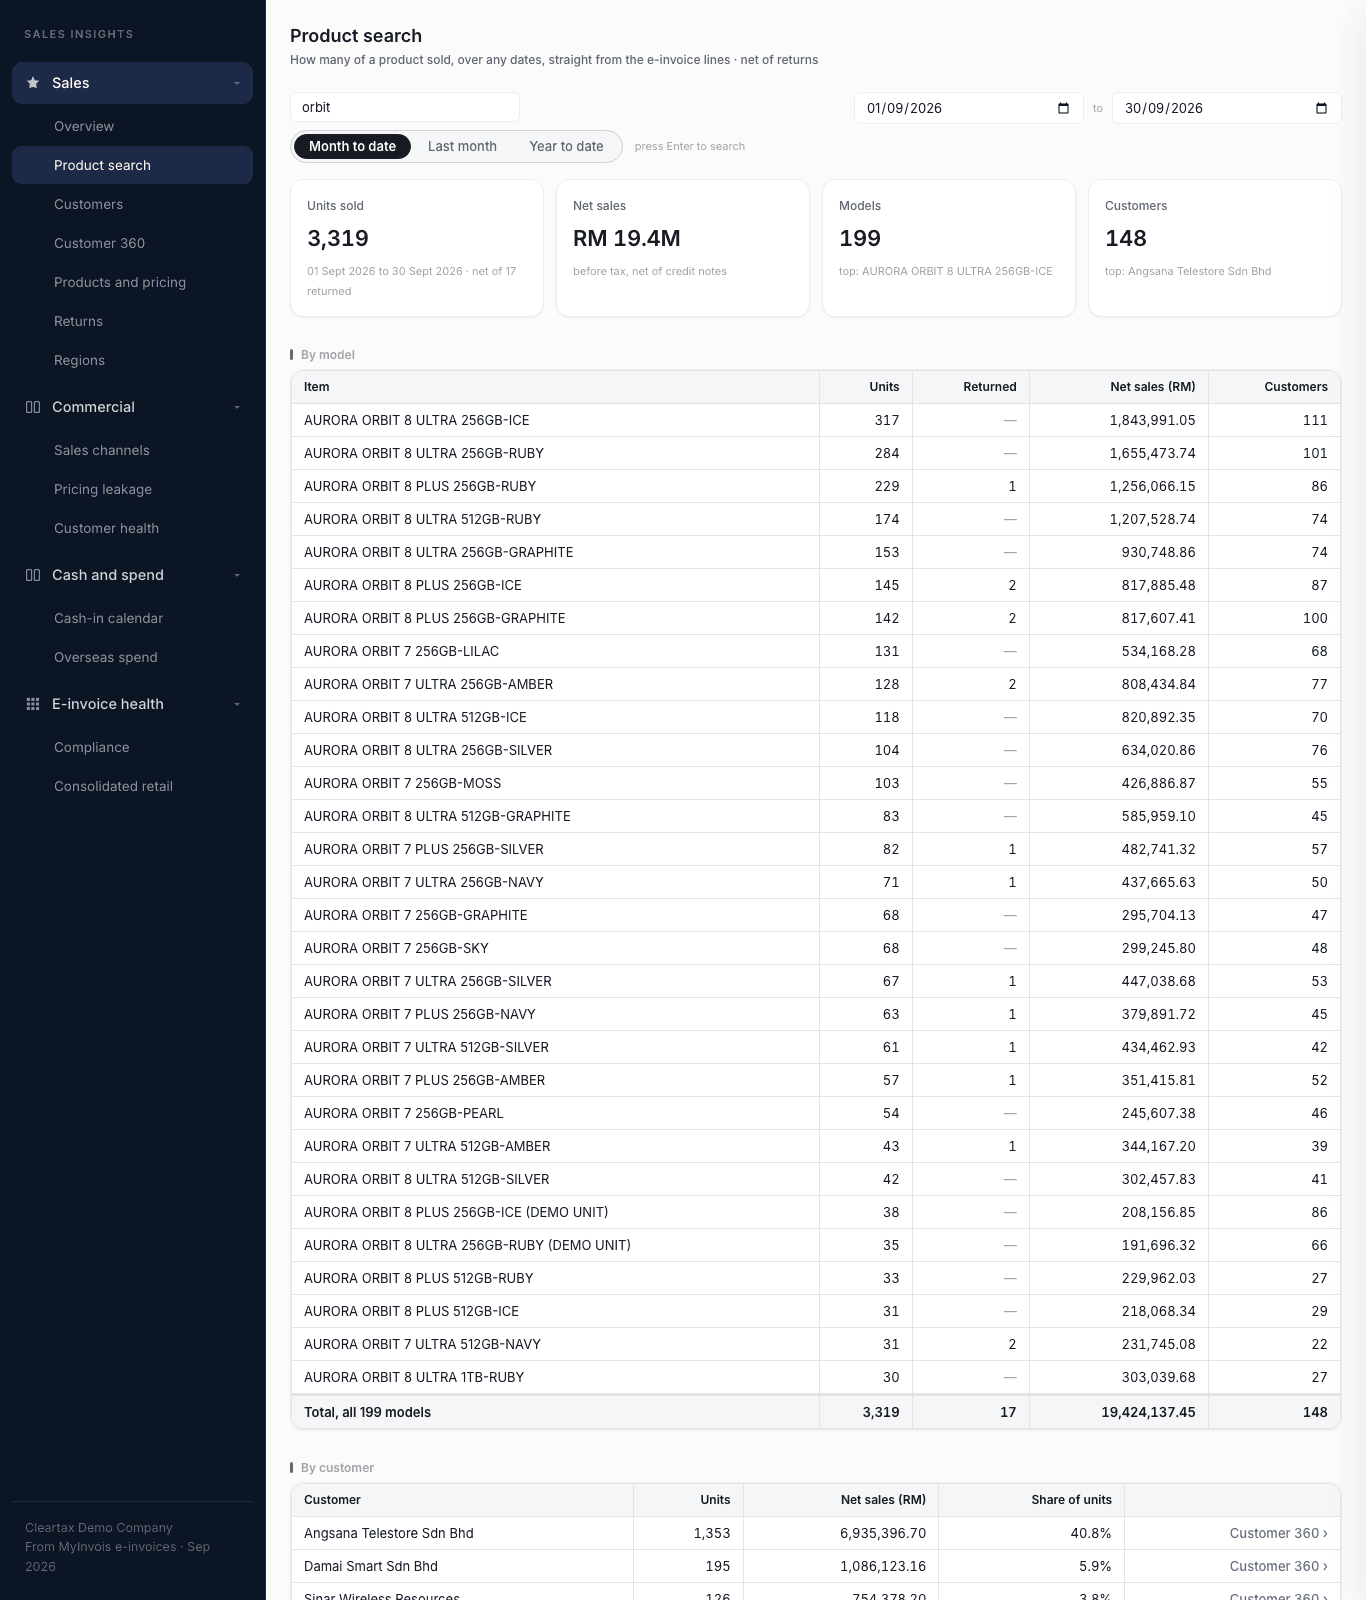Choose the Year to date range
Screen dimensions: 1366x1600
[566, 146]
